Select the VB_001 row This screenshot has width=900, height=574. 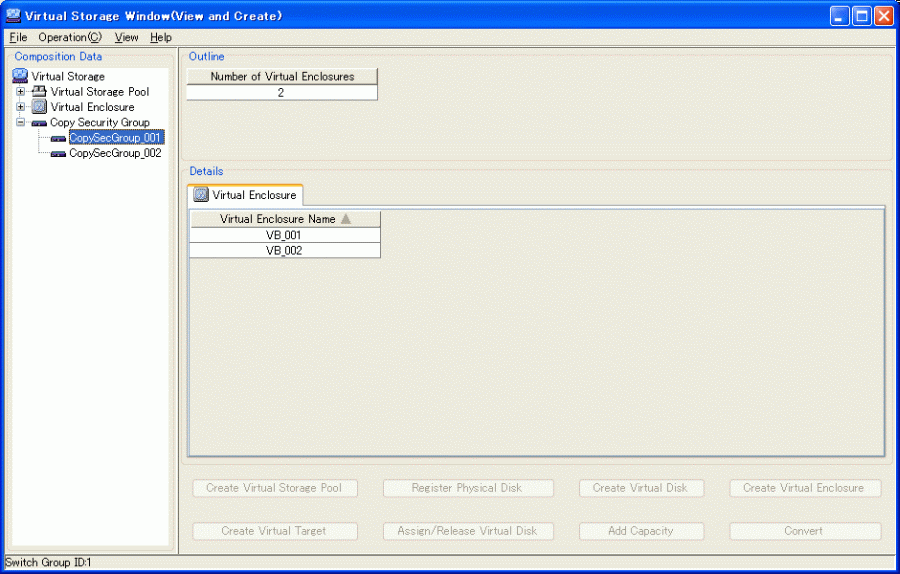284,235
